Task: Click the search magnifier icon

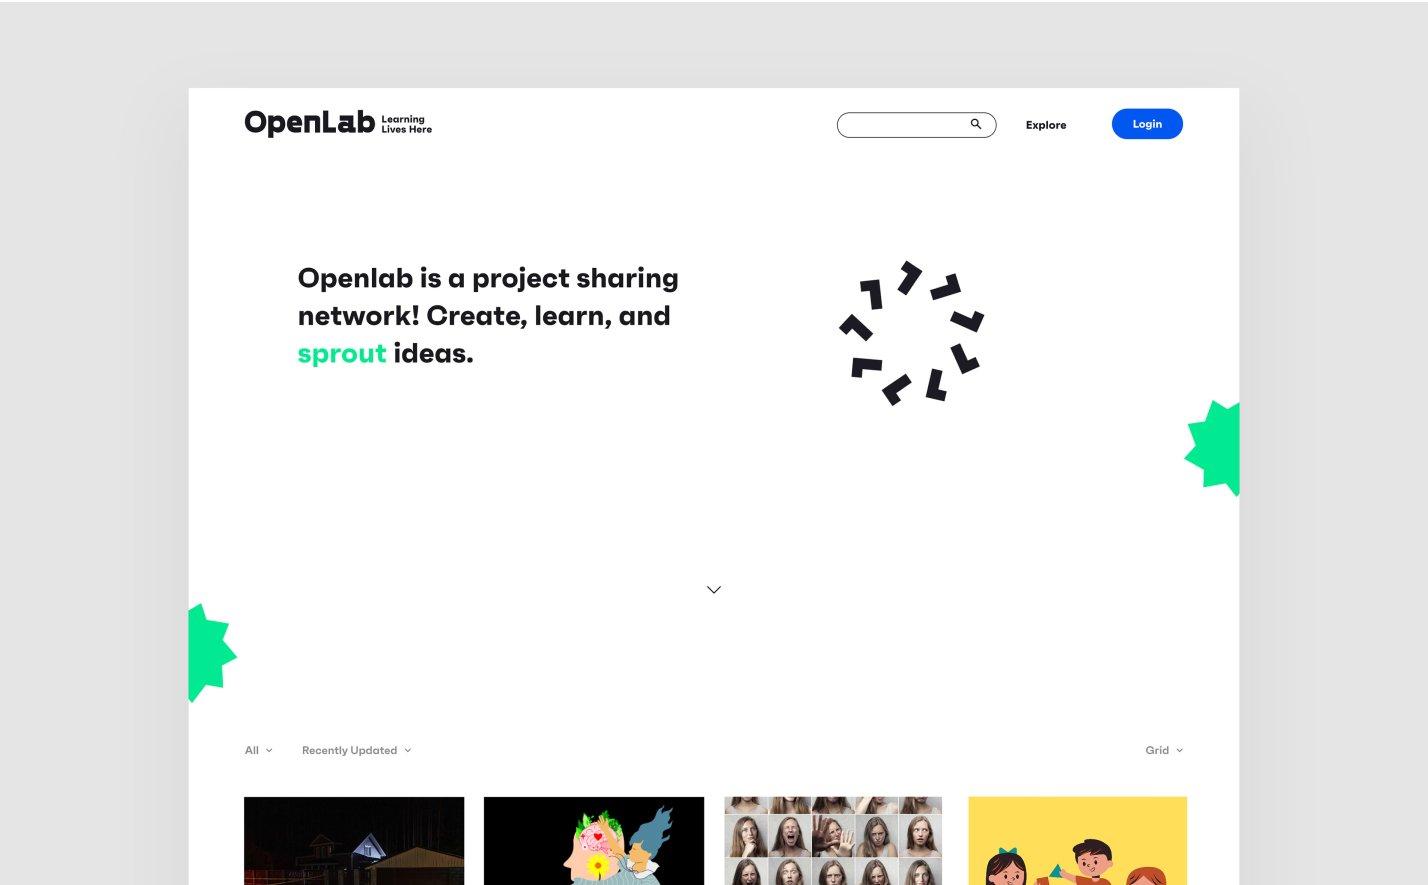Action: tap(976, 124)
